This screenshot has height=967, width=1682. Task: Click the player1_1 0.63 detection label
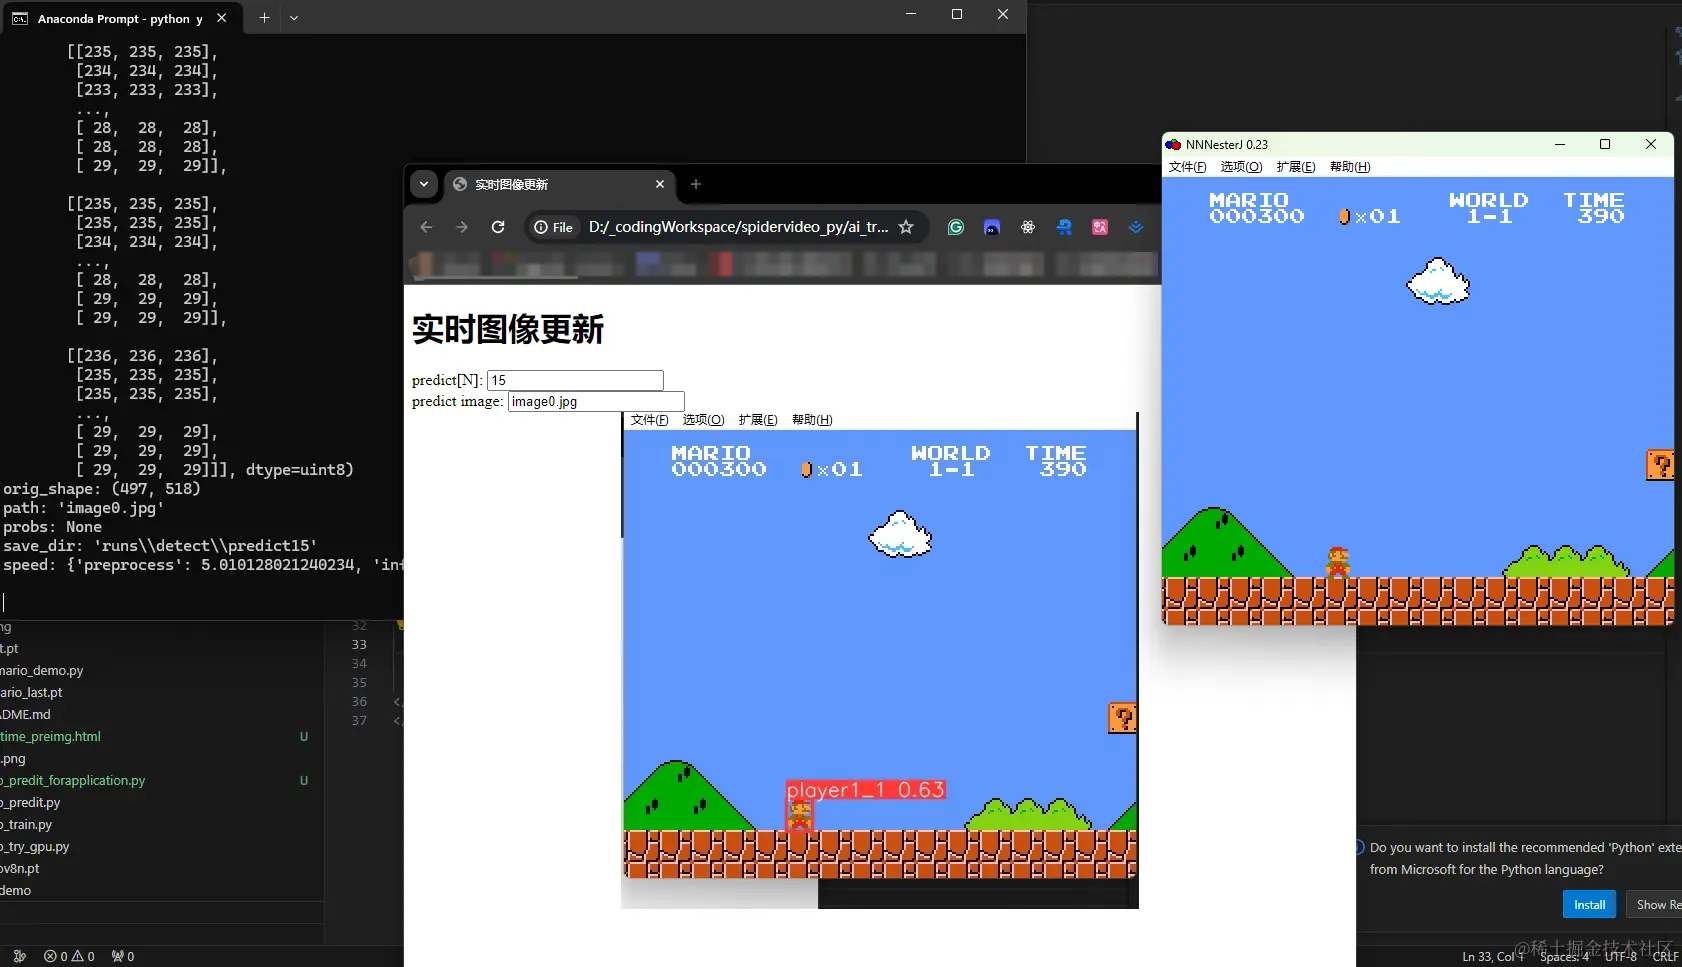point(866,790)
